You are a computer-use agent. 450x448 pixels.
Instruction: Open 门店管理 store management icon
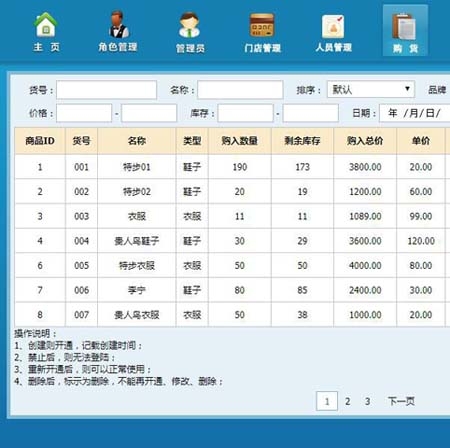click(x=262, y=33)
